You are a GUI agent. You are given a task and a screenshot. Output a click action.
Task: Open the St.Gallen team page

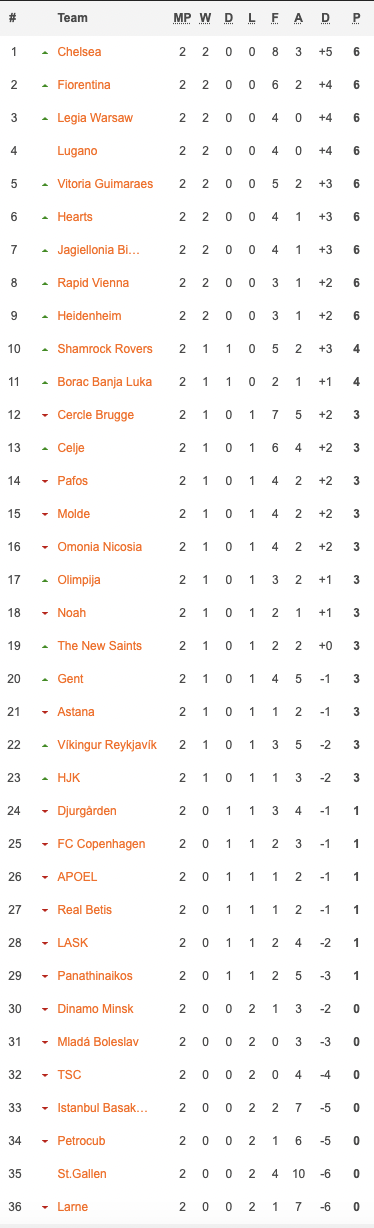point(82,1174)
